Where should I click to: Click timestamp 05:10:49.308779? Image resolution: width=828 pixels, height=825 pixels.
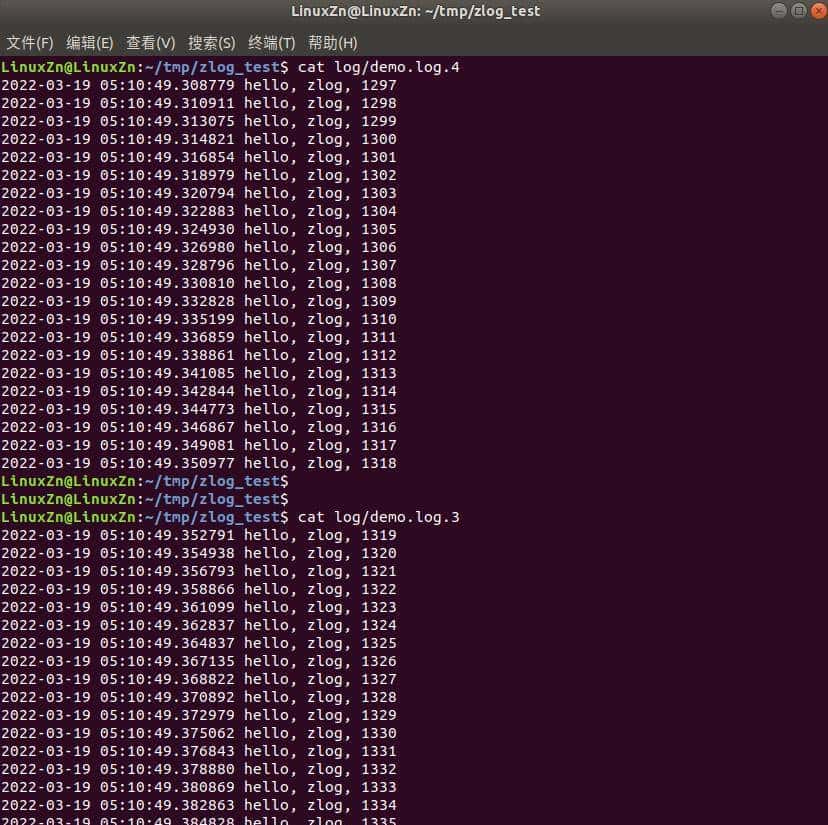pyautogui.click(x=167, y=86)
